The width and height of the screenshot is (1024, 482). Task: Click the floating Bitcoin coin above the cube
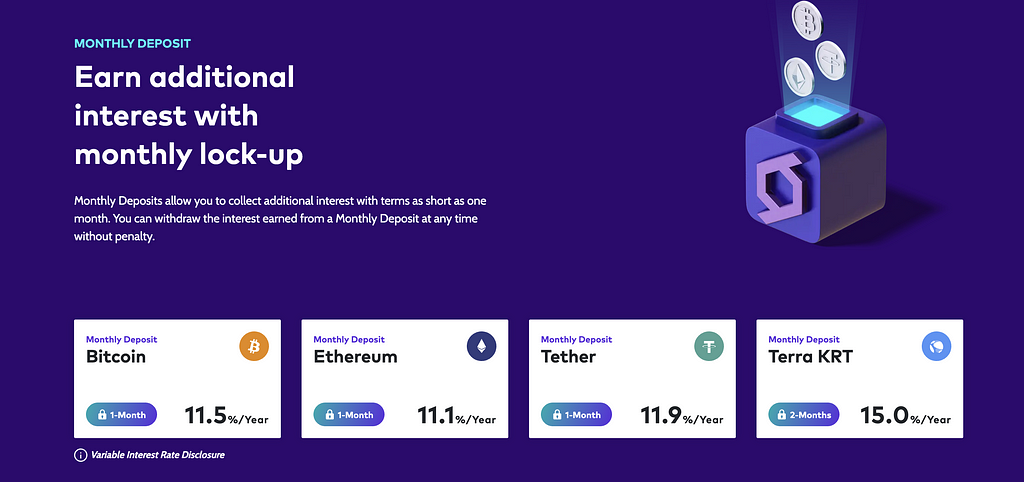[808, 21]
